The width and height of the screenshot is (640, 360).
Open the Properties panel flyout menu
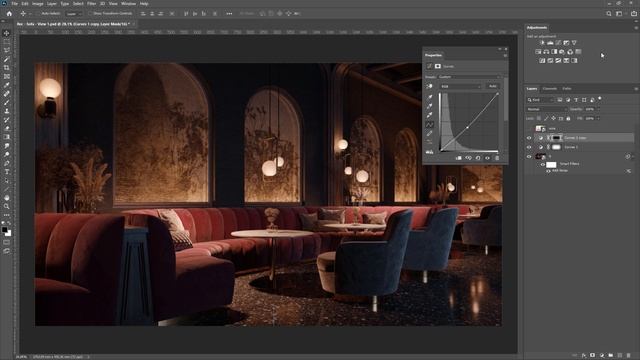point(505,55)
